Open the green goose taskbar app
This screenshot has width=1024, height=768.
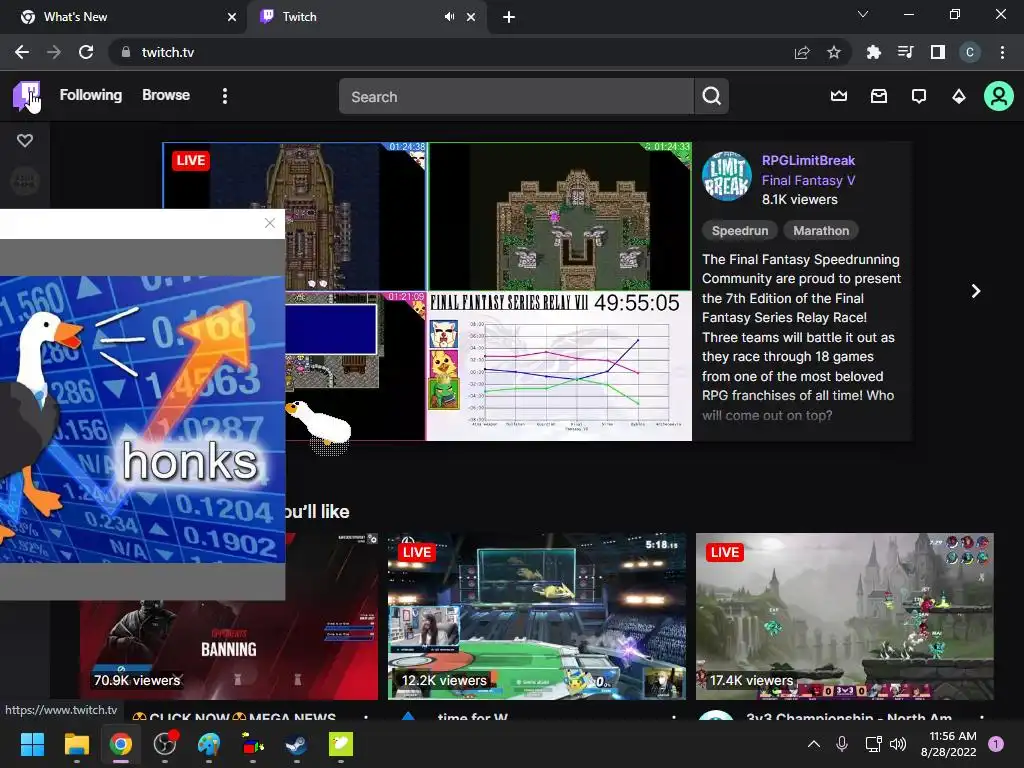click(x=341, y=744)
